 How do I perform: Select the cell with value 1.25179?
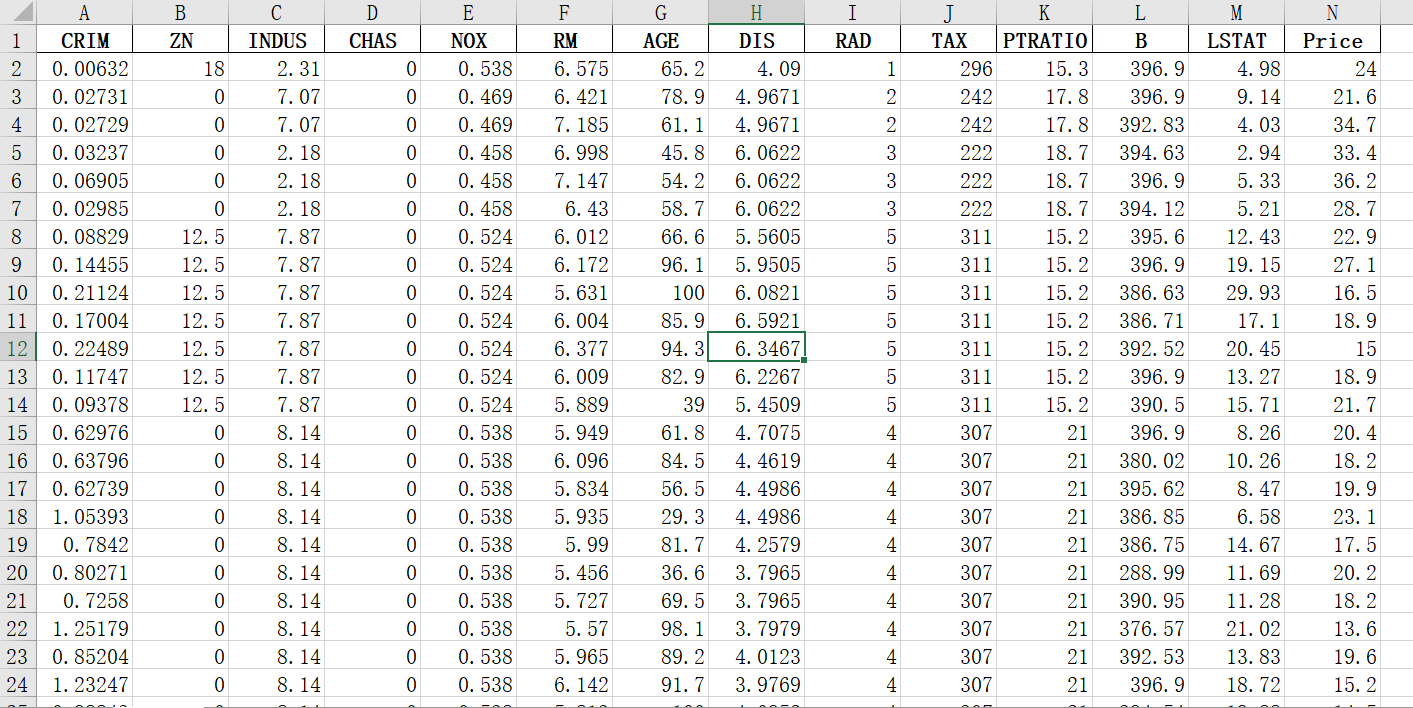[84, 629]
